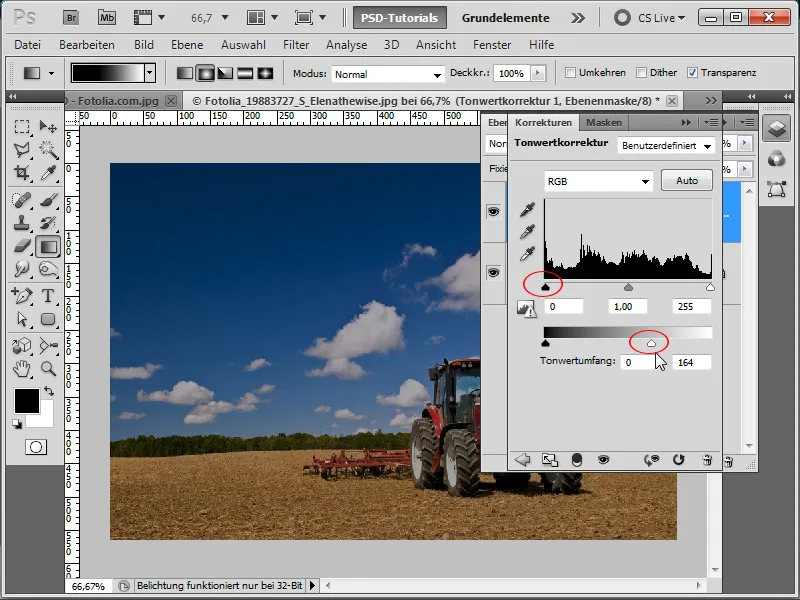Viewport: 800px width, 600px height.
Task: Open the Fenster menu
Action: click(492, 45)
